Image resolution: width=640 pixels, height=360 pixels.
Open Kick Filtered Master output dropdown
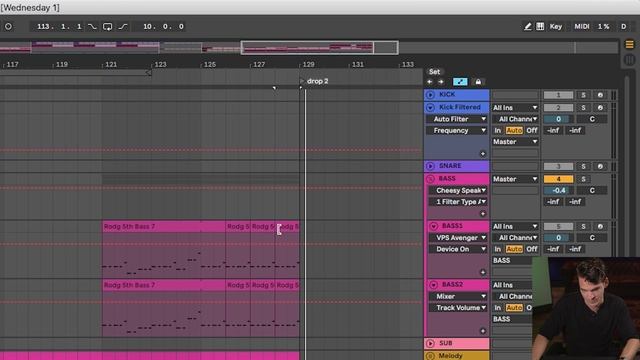tap(515, 142)
